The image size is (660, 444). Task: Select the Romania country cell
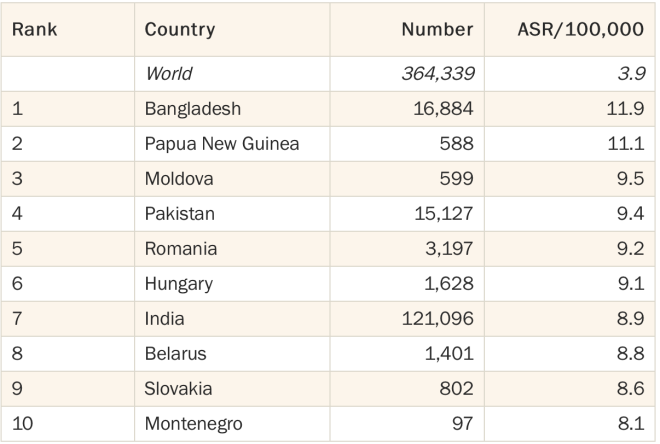(x=181, y=248)
